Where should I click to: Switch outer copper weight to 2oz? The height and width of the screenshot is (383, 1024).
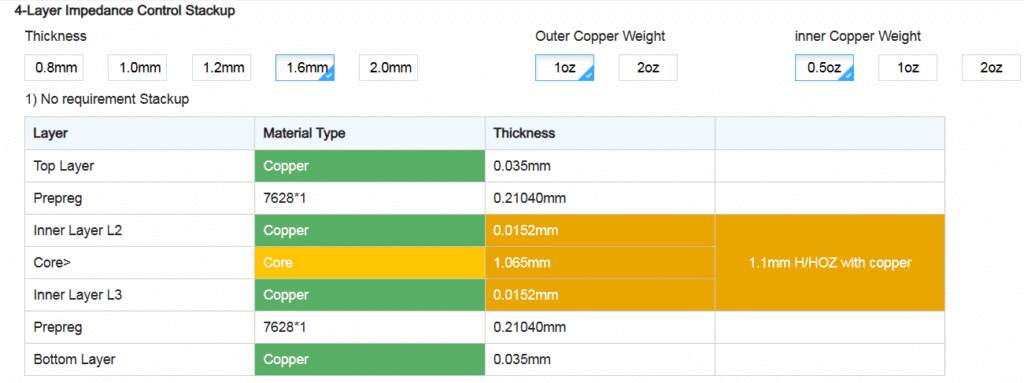648,67
